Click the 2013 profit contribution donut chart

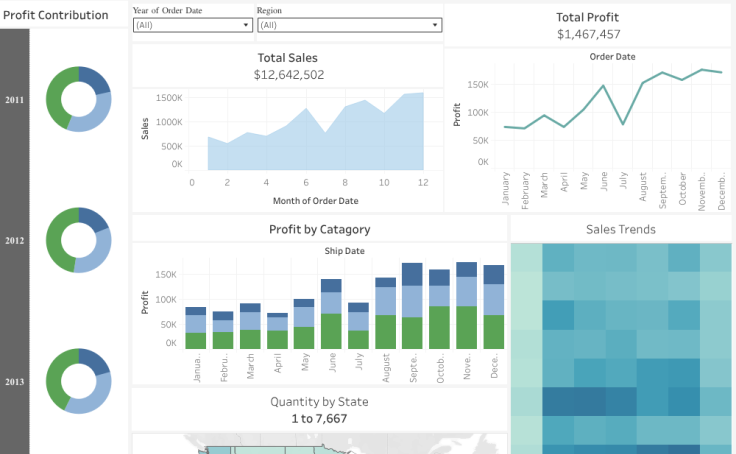pos(78,381)
